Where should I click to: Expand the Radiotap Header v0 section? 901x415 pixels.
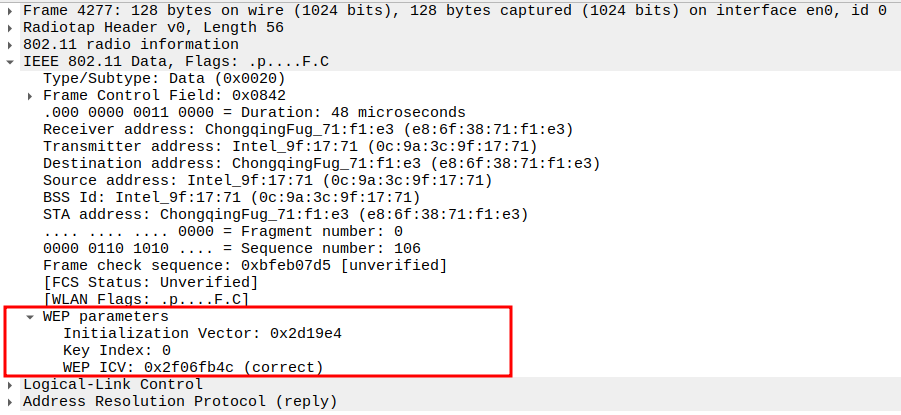[x=11, y=27]
